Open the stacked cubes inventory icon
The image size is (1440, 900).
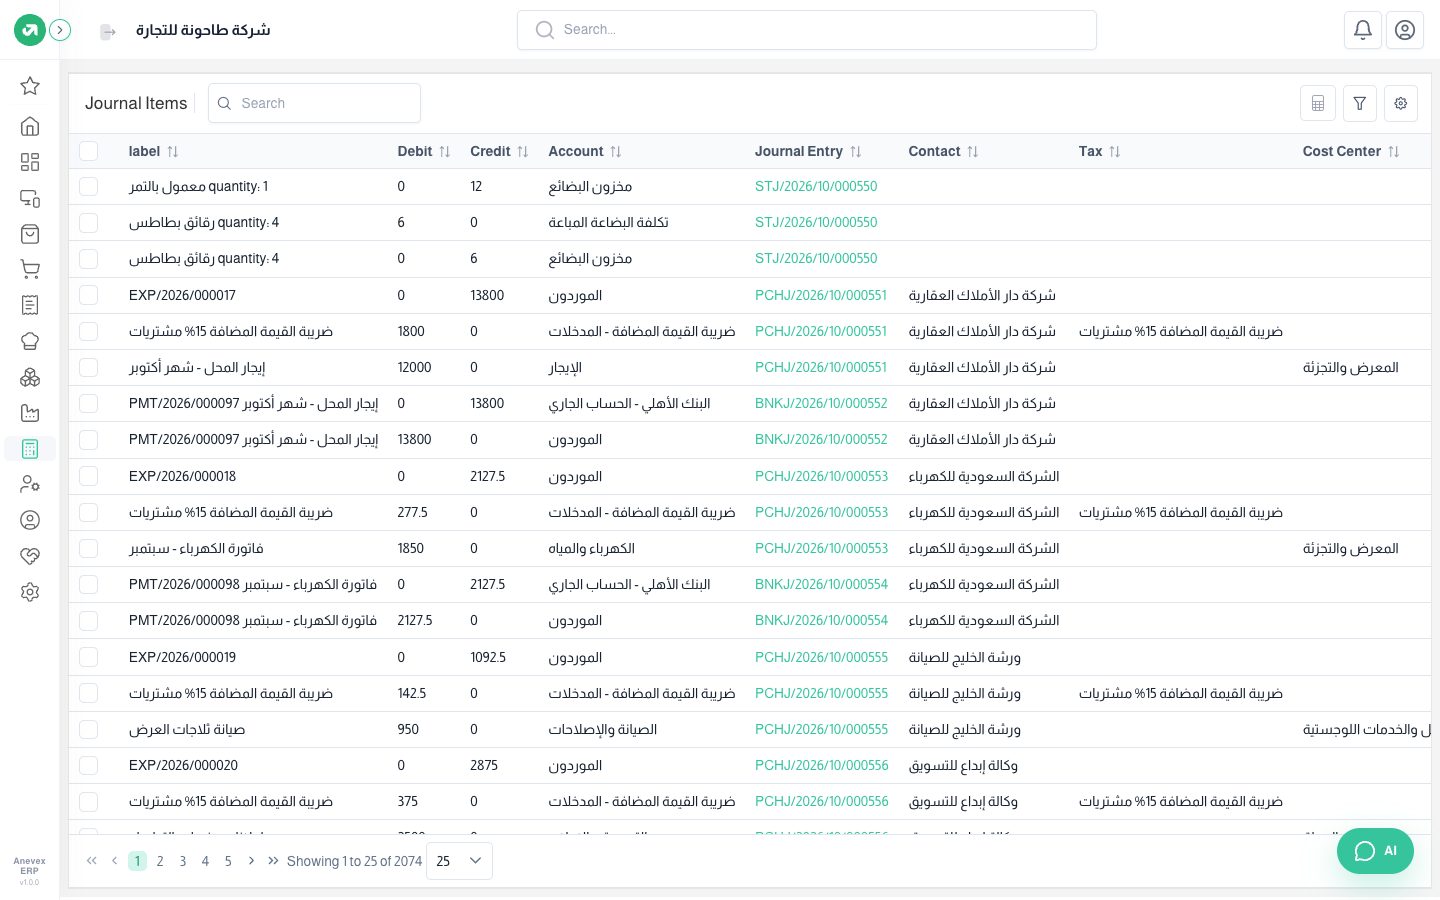(x=30, y=377)
